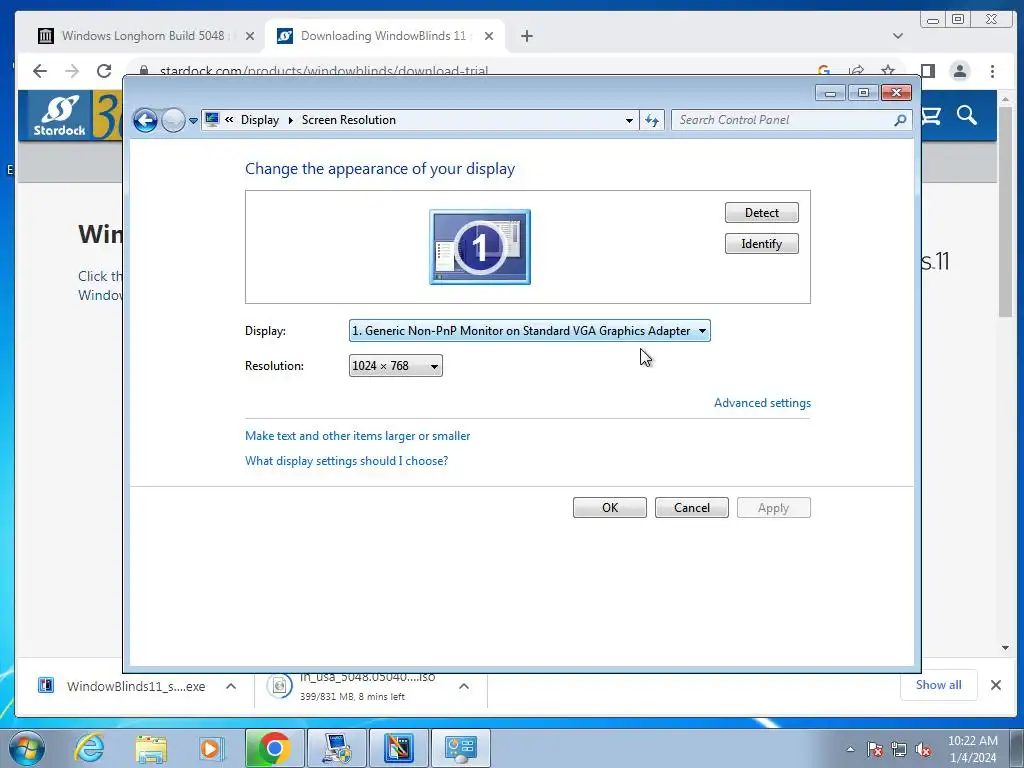Open Chrome tab search chevron
Screen dimensions: 1024x768
click(898, 37)
